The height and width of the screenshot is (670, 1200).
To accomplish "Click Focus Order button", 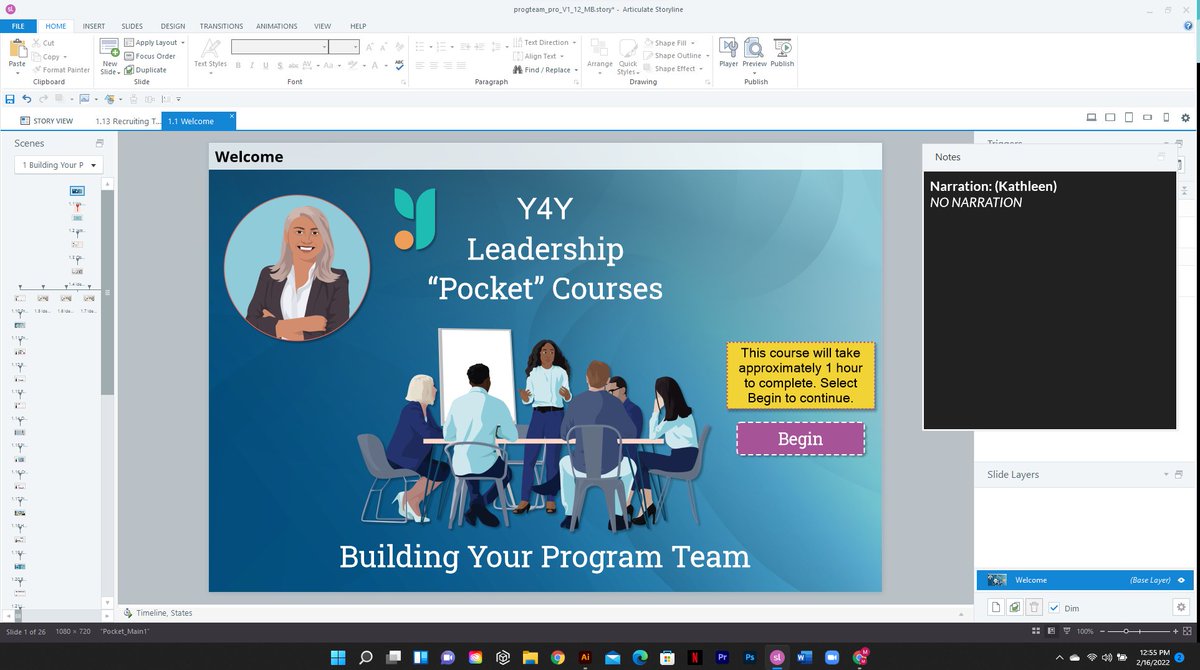I will 150,56.
